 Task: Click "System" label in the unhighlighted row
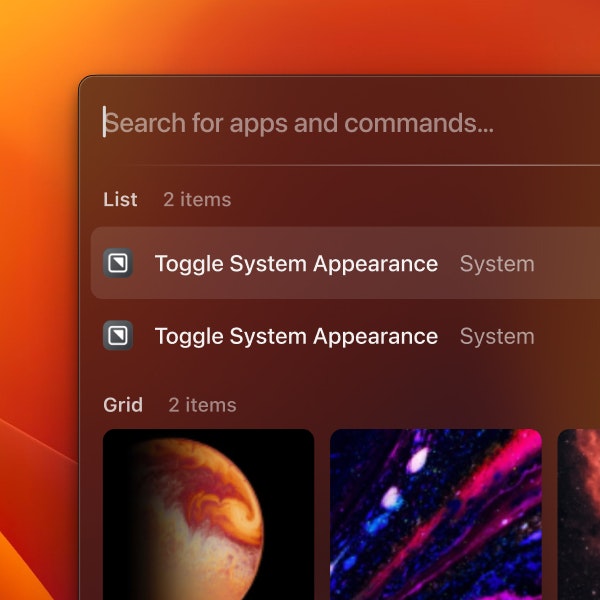(497, 336)
